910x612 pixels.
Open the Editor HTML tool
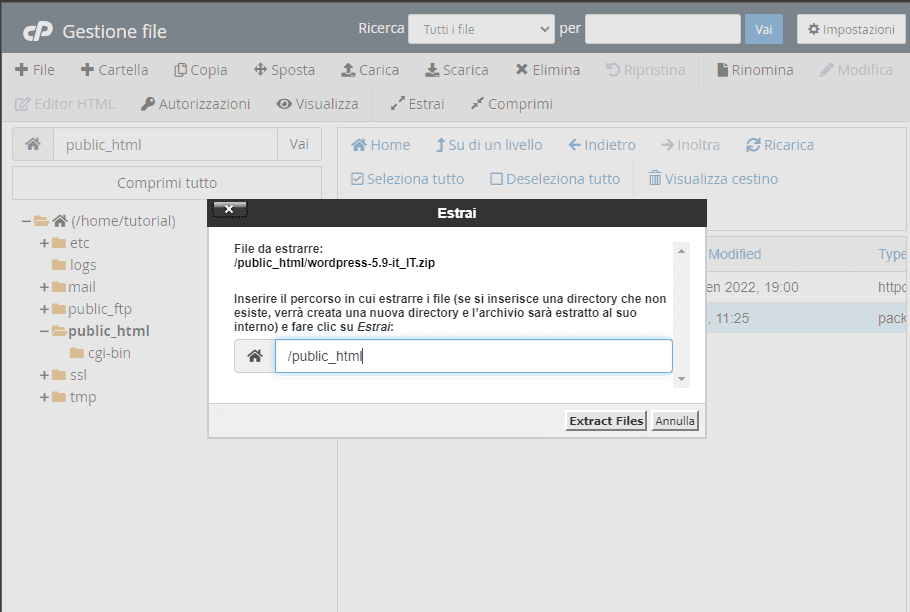64,104
